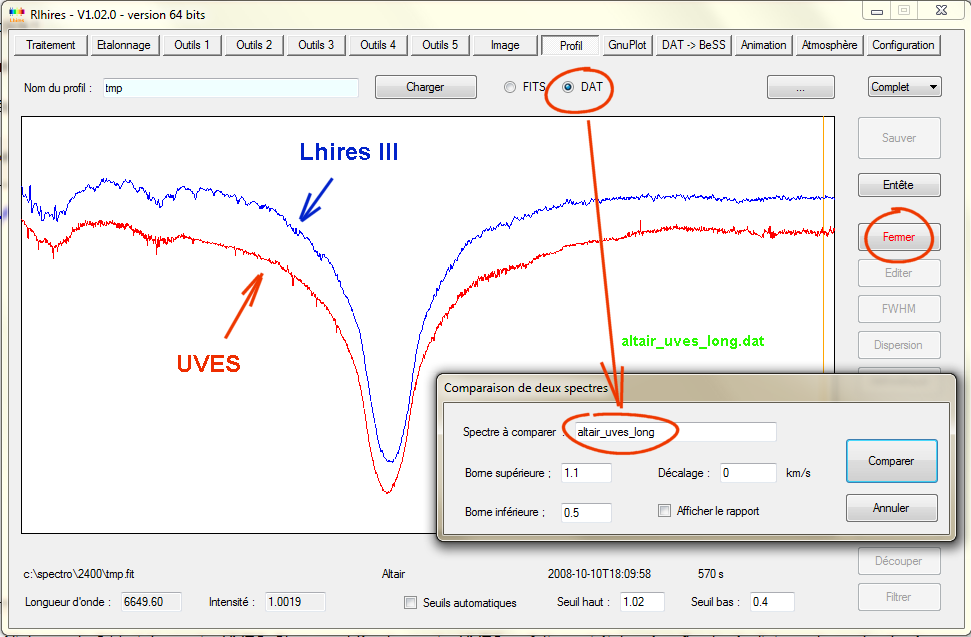The width and height of the screenshot is (971, 637).
Task: Click the browse "..." button
Action: 801,87
